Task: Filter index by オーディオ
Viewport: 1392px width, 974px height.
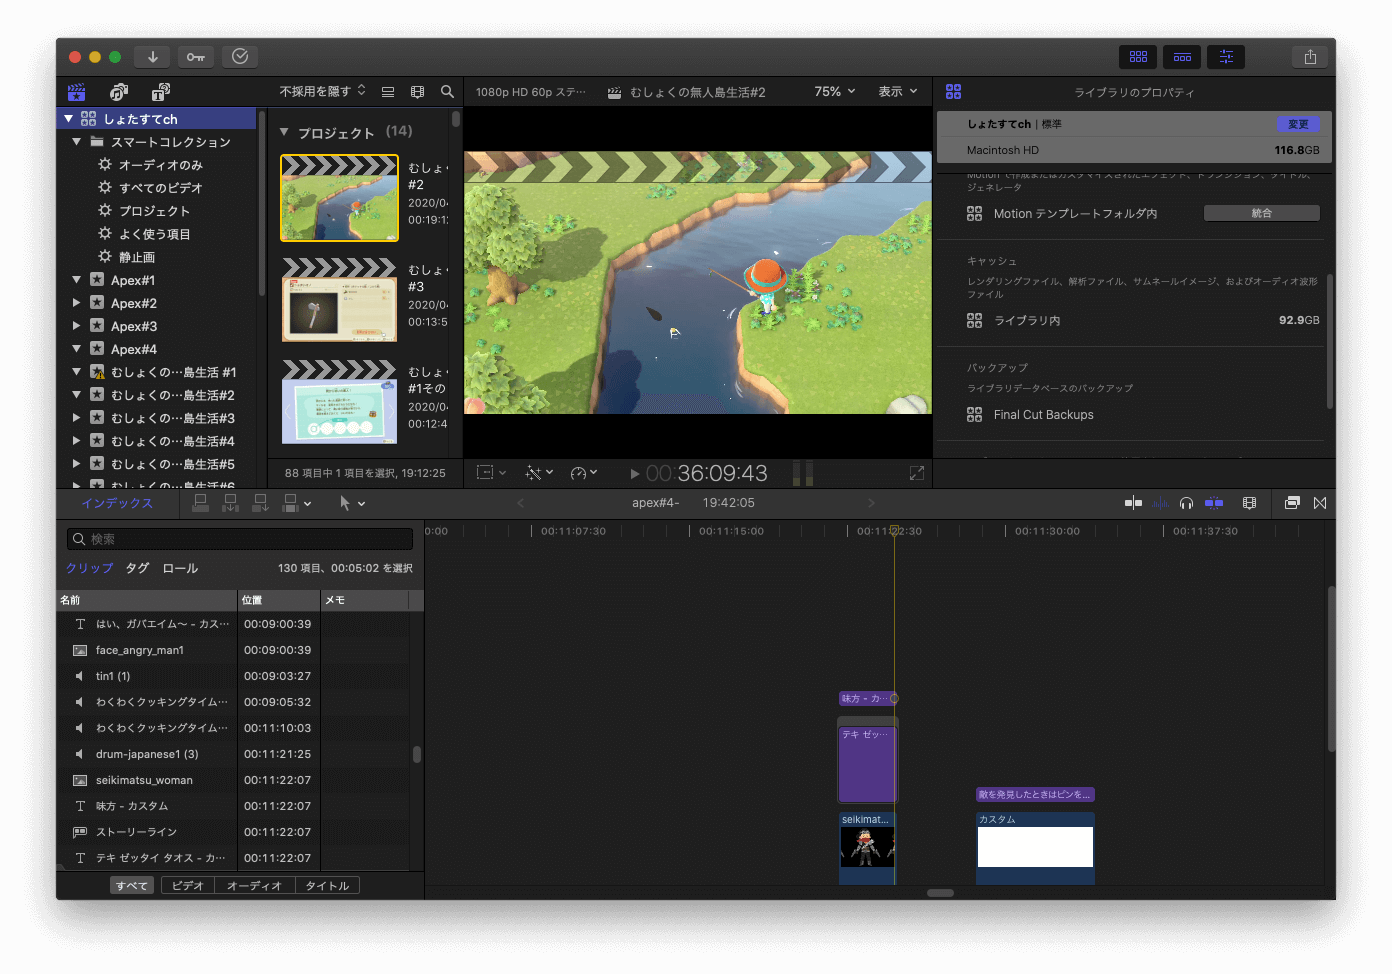Action: tap(254, 886)
